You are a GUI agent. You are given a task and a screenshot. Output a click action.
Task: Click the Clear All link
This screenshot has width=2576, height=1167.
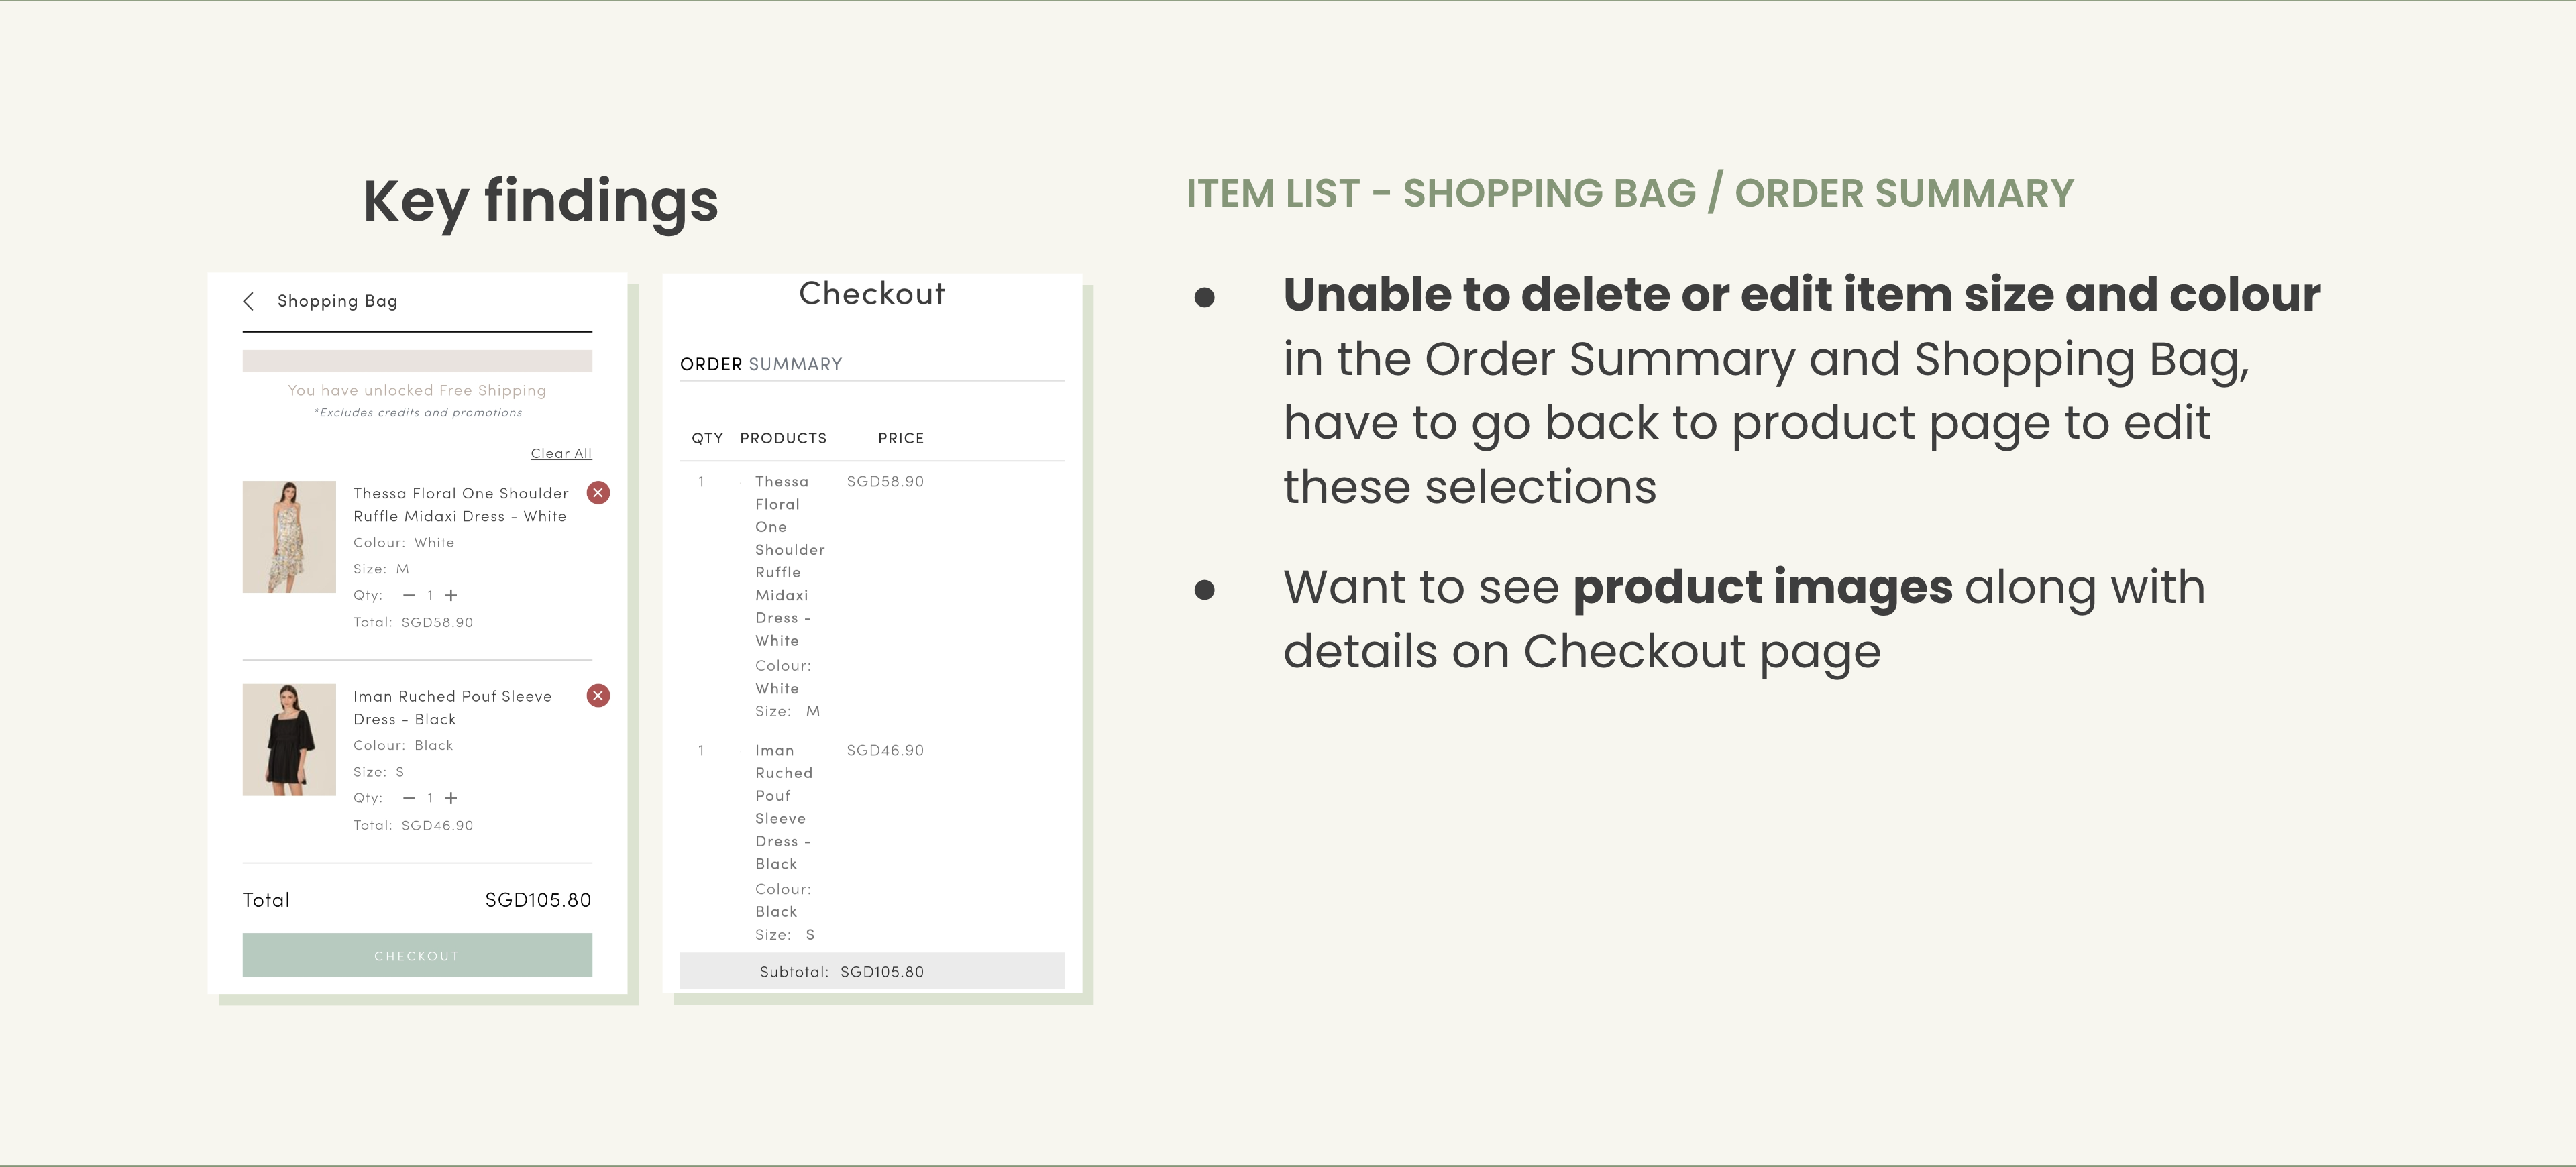tap(561, 453)
